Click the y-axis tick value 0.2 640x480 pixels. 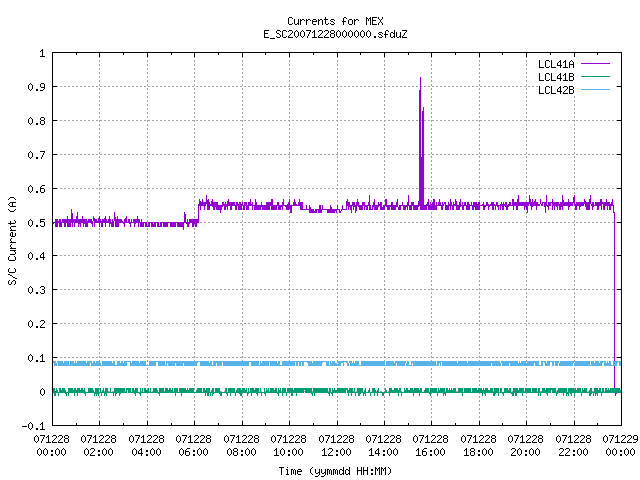[36, 324]
